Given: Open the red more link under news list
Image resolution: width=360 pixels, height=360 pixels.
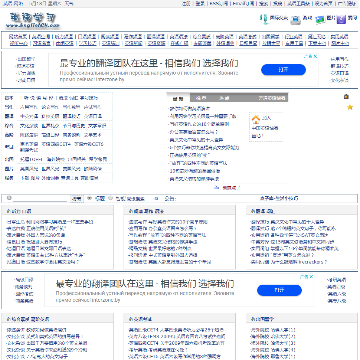Looking at the screenshot, I should (x=230, y=188).
